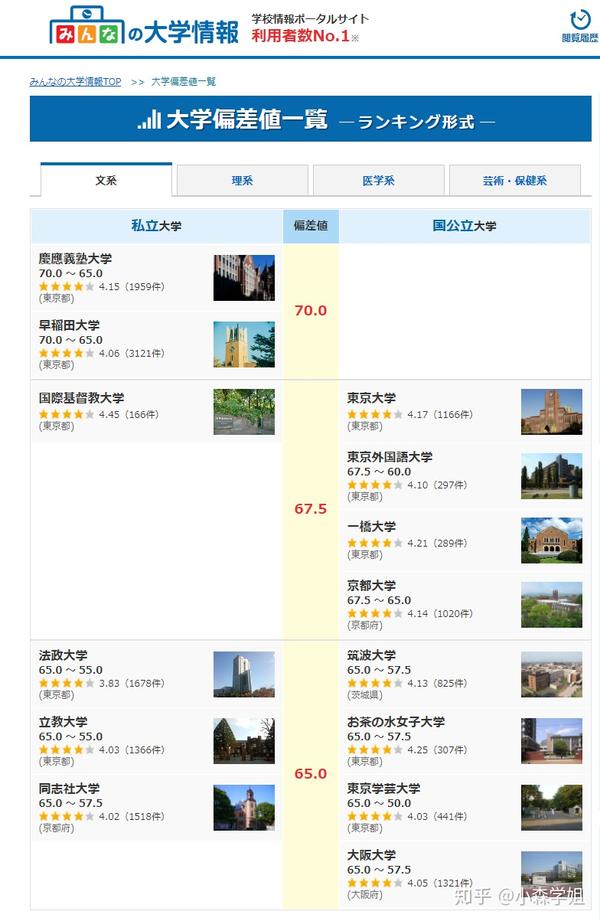
Task: Click the 私立大学 column header
Action: [156, 226]
